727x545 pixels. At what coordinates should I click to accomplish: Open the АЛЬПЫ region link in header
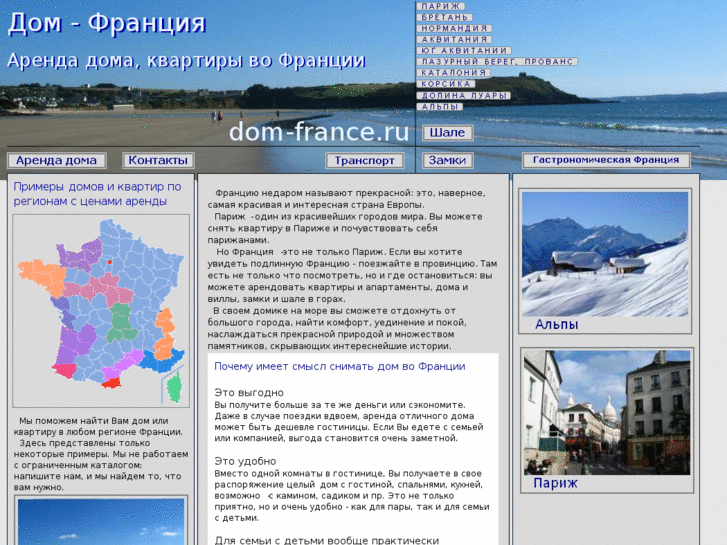(x=440, y=107)
